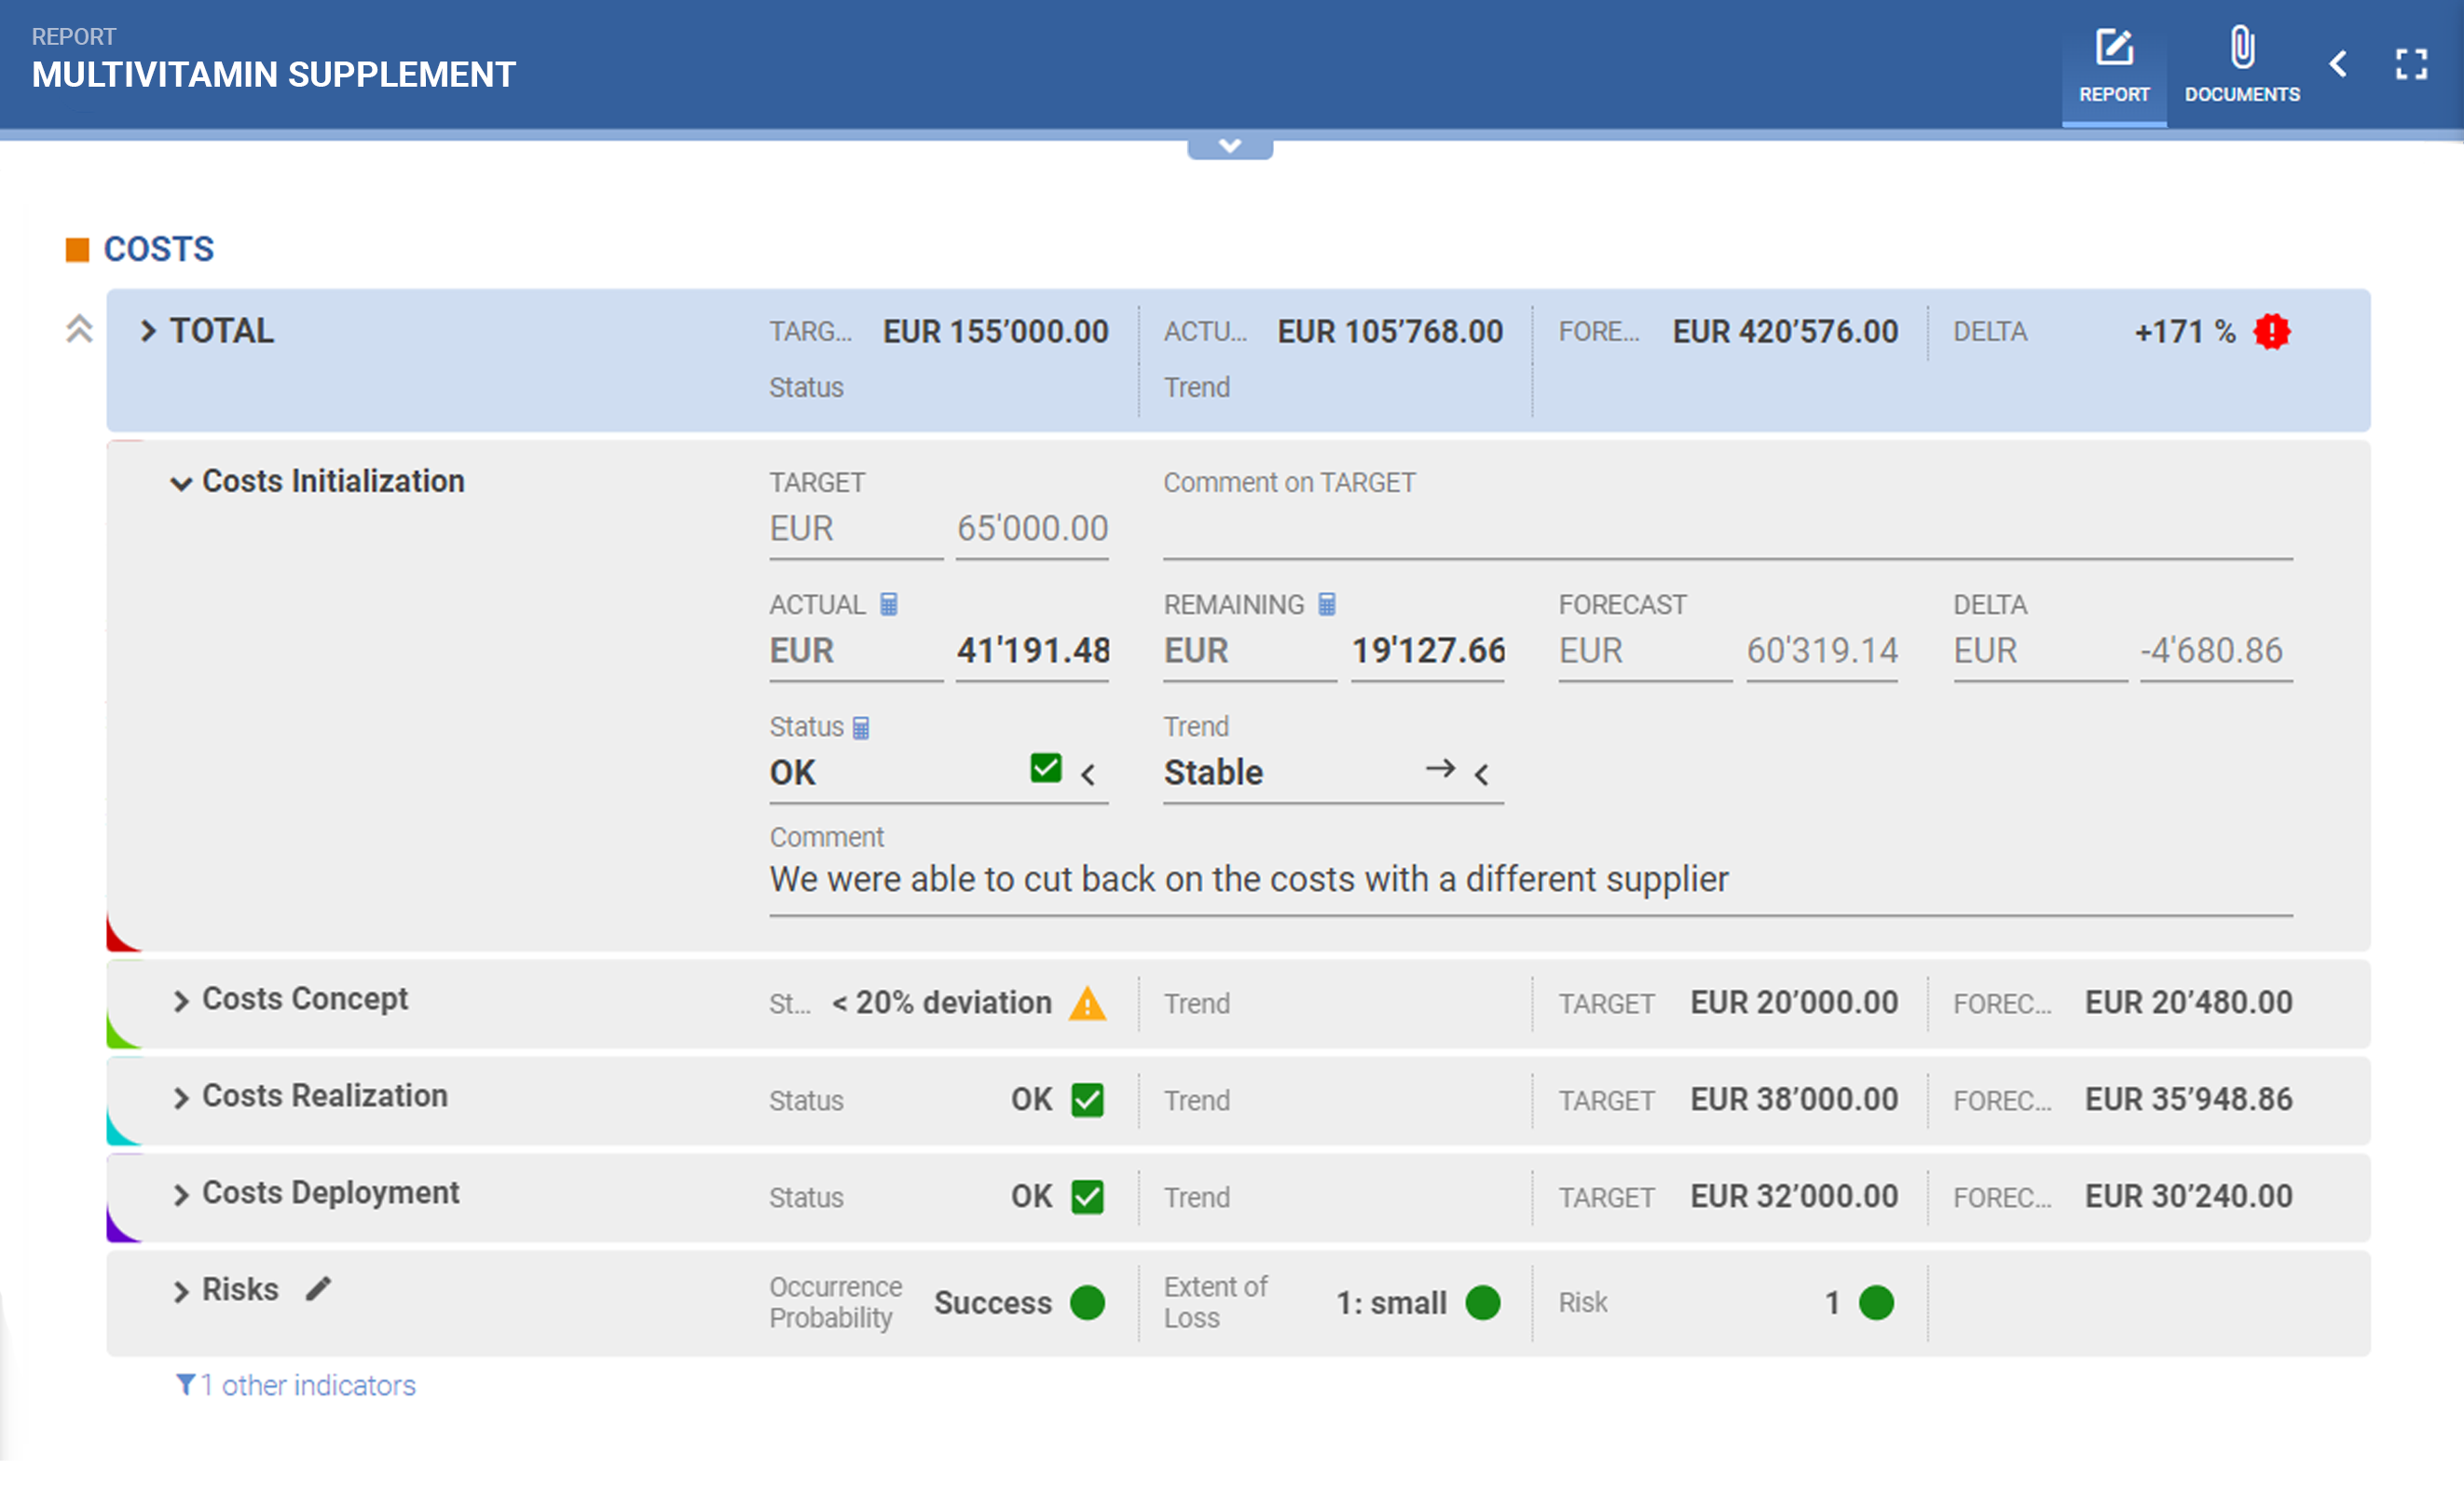The image size is (2464, 1497).
Task: Click the red alert icon beside +171 %
Action: (x=2271, y=331)
